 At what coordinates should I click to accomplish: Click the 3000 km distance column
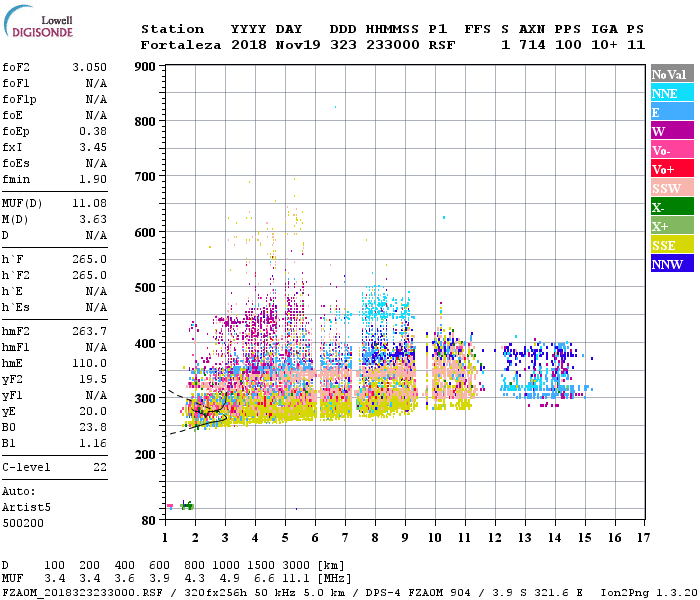click(x=296, y=565)
